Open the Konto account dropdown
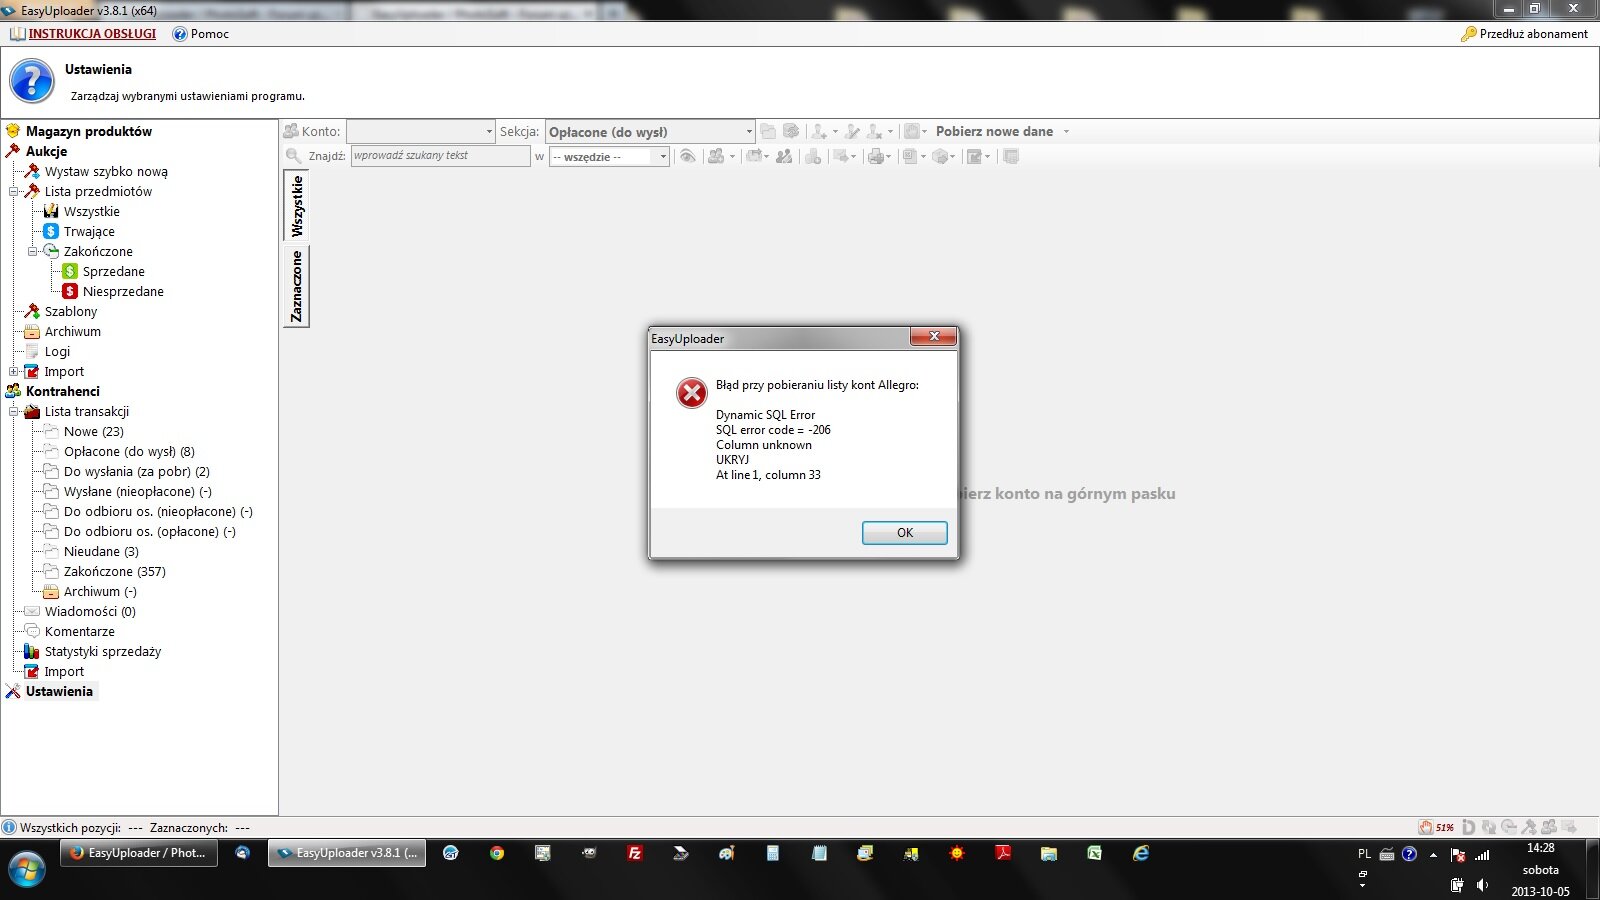 489,132
